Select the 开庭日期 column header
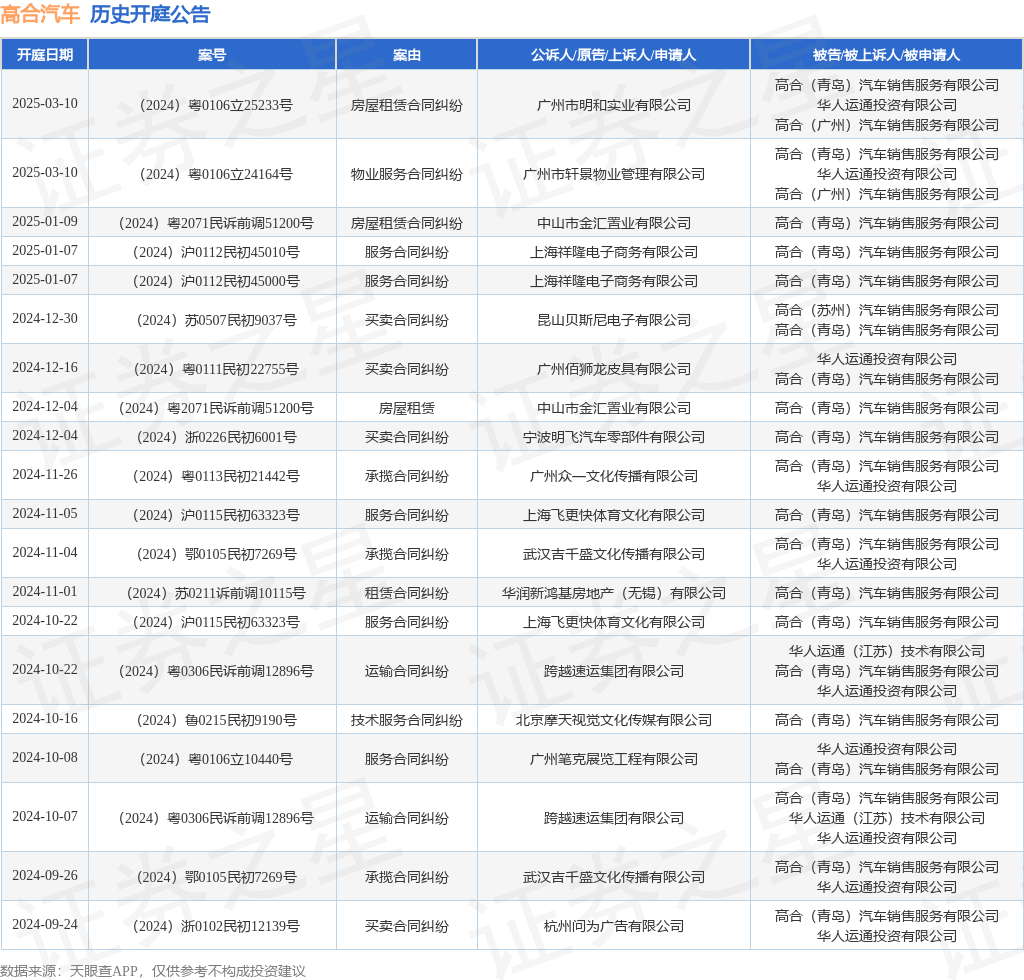The height and width of the screenshot is (980, 1024). (44, 55)
